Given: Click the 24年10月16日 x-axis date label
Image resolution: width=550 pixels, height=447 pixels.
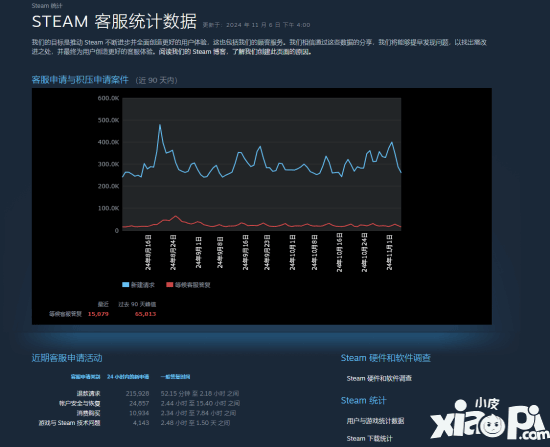Looking at the screenshot, I should (340, 253).
